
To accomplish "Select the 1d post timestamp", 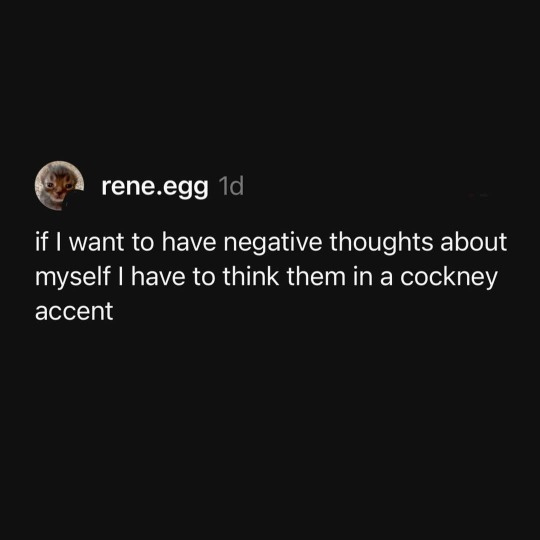I will coord(231,186).
